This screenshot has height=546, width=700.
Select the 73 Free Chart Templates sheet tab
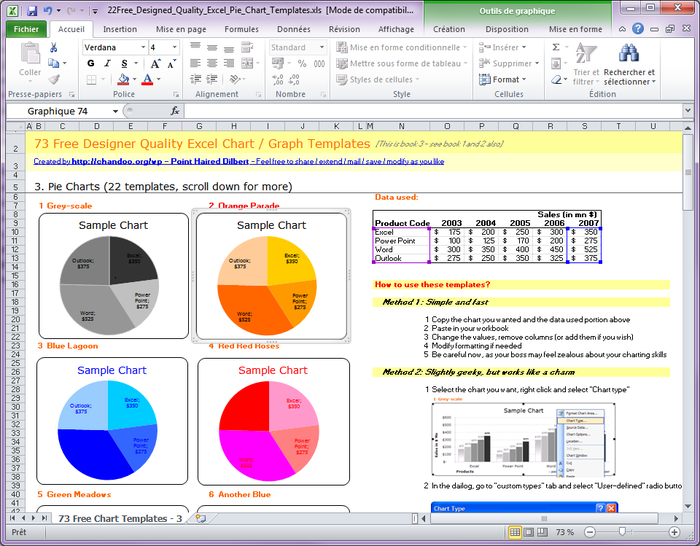coord(120,518)
